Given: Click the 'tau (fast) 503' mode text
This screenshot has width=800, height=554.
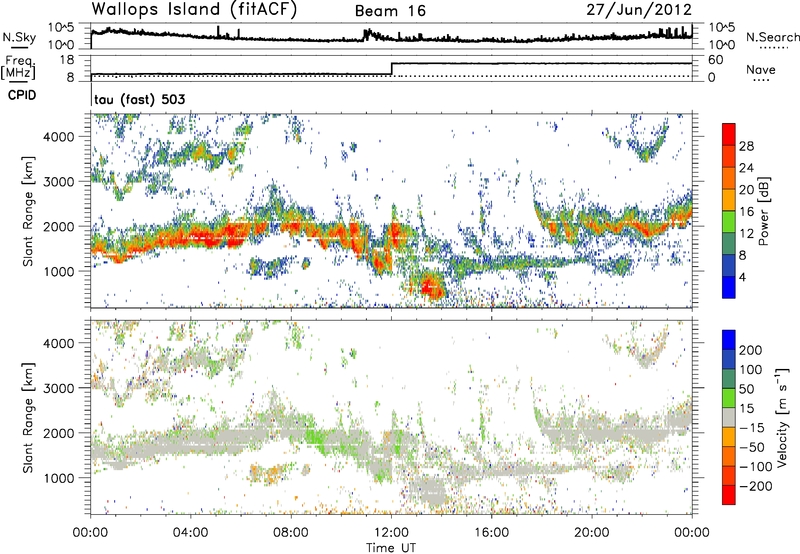Looking at the screenshot, I should [139, 99].
